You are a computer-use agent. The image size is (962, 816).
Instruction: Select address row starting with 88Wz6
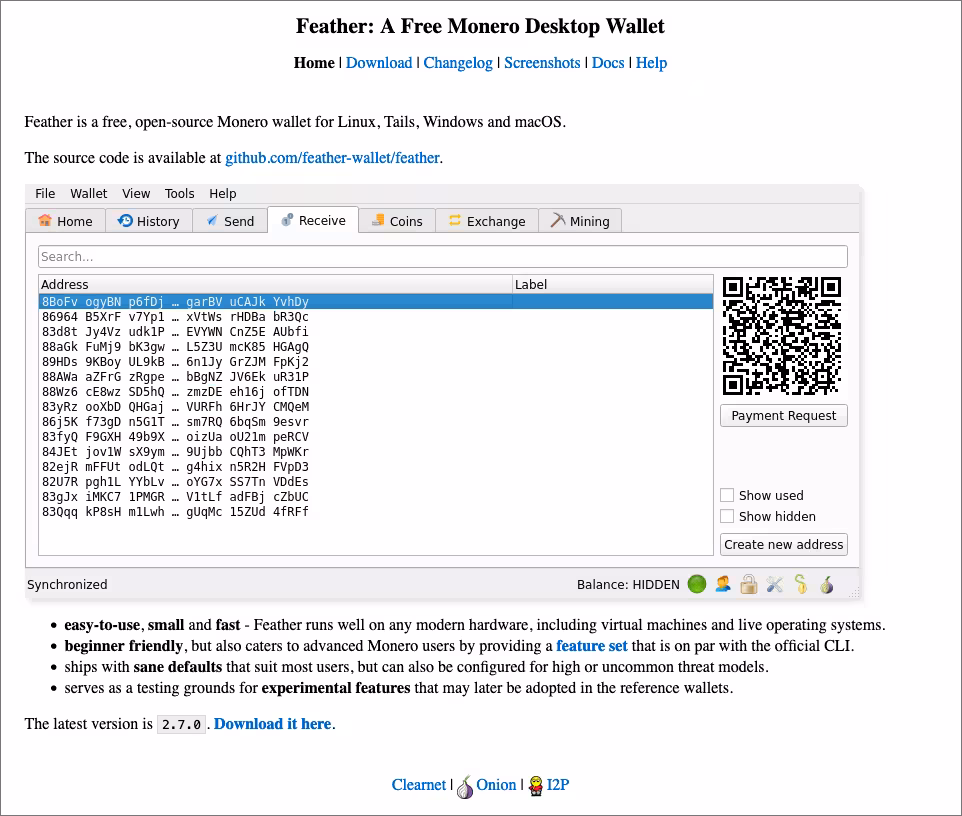click(x=375, y=391)
